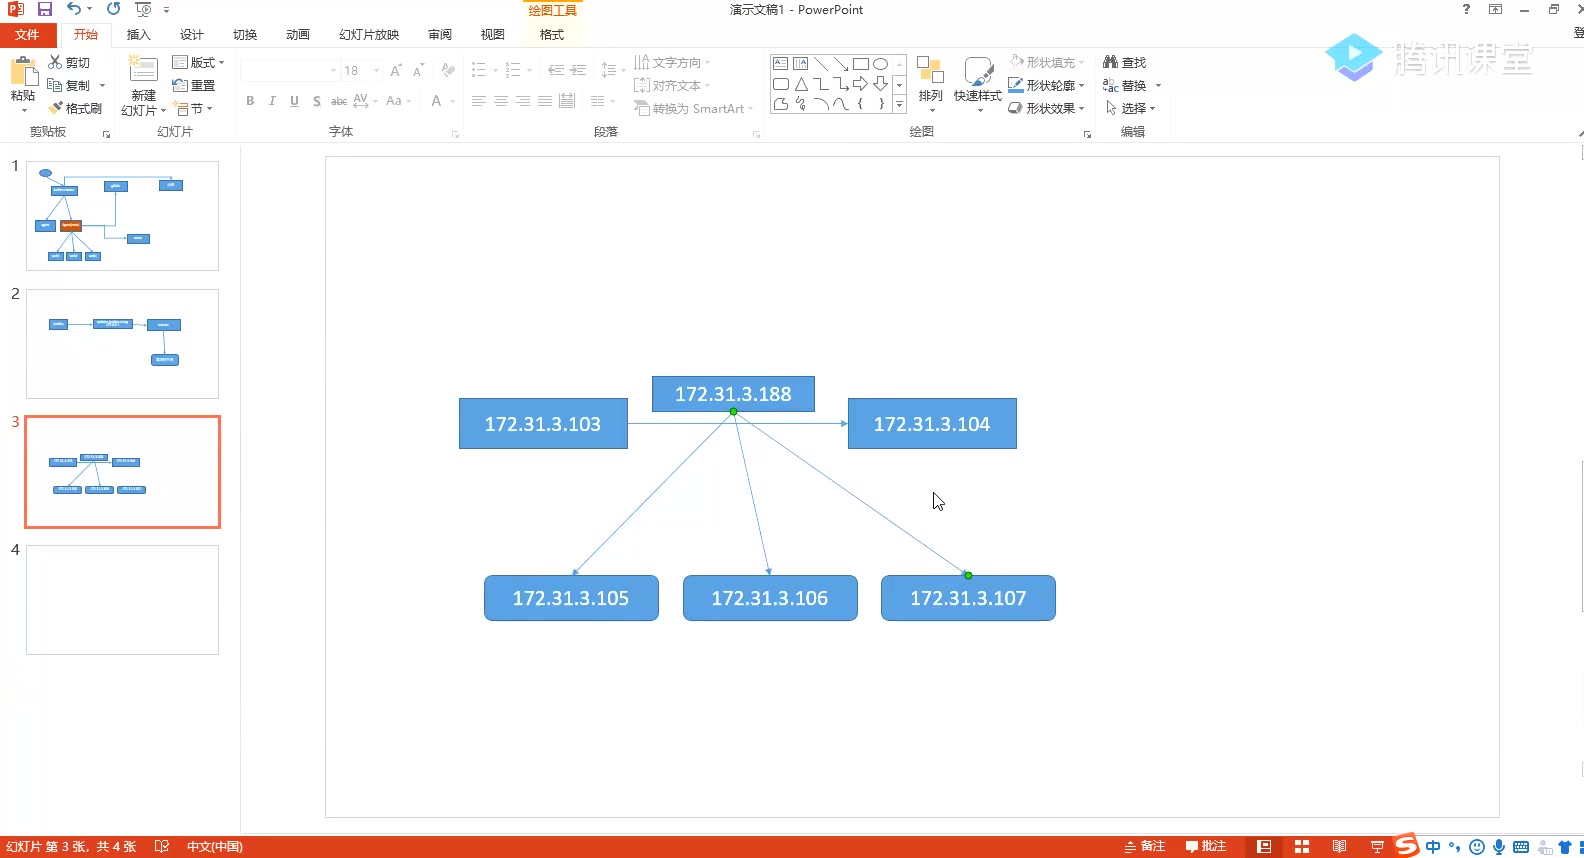Image resolution: width=1584 pixels, height=858 pixels.
Task: Select the rounded rectangle shape
Action: tap(781, 84)
